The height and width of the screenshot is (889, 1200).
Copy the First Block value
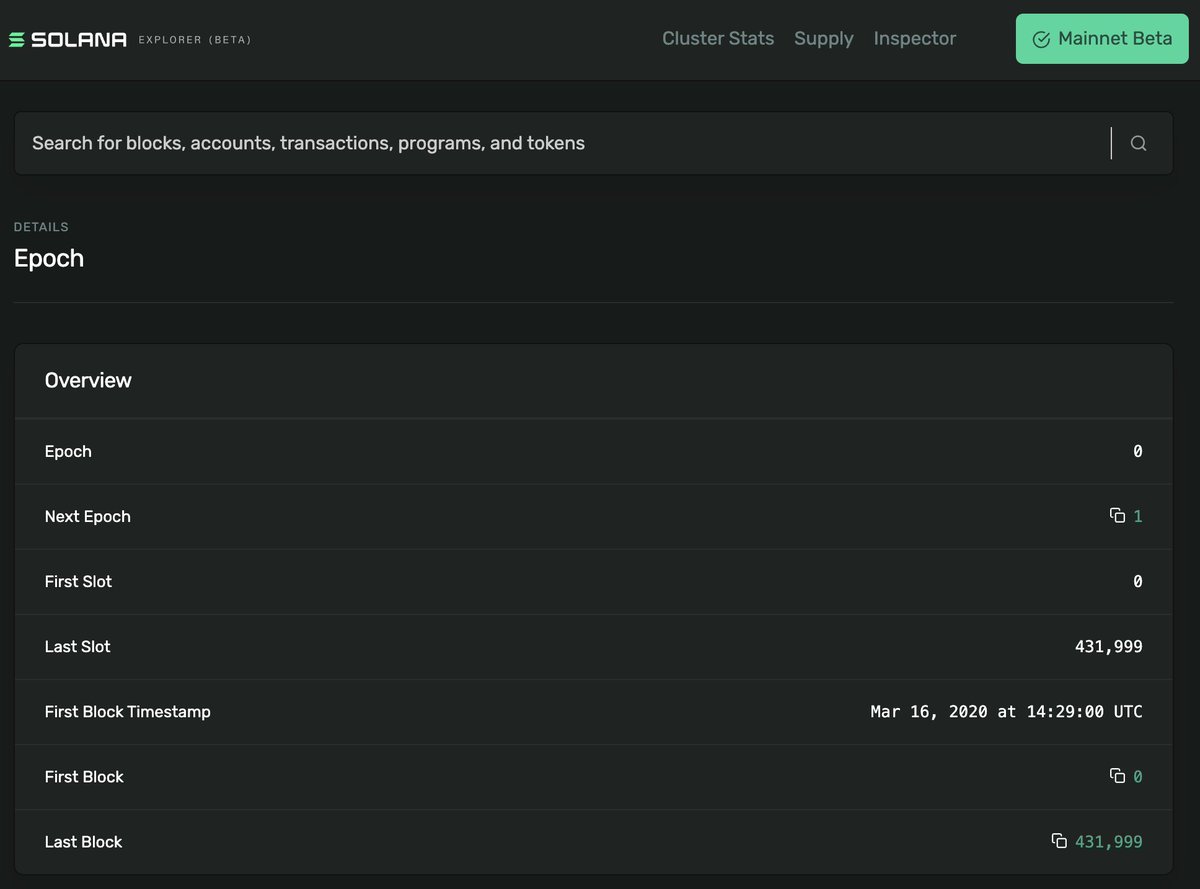point(1117,776)
